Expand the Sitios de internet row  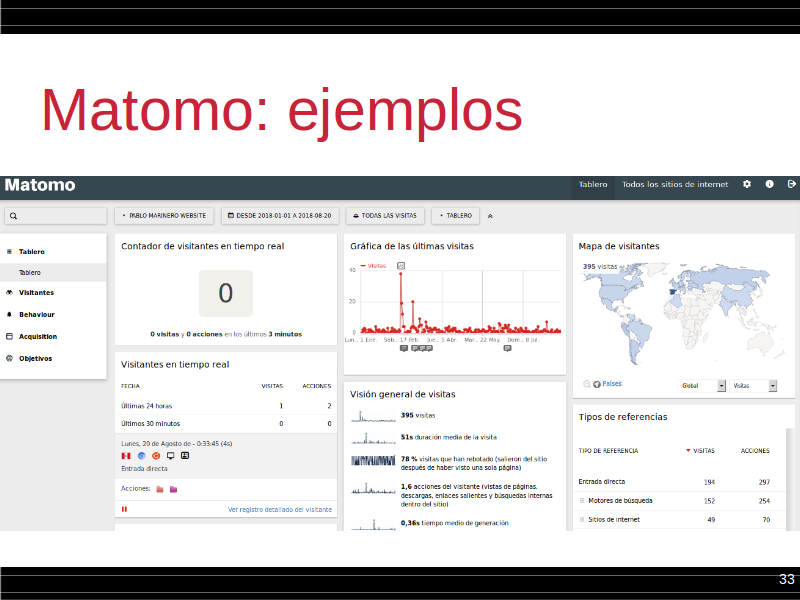point(582,520)
